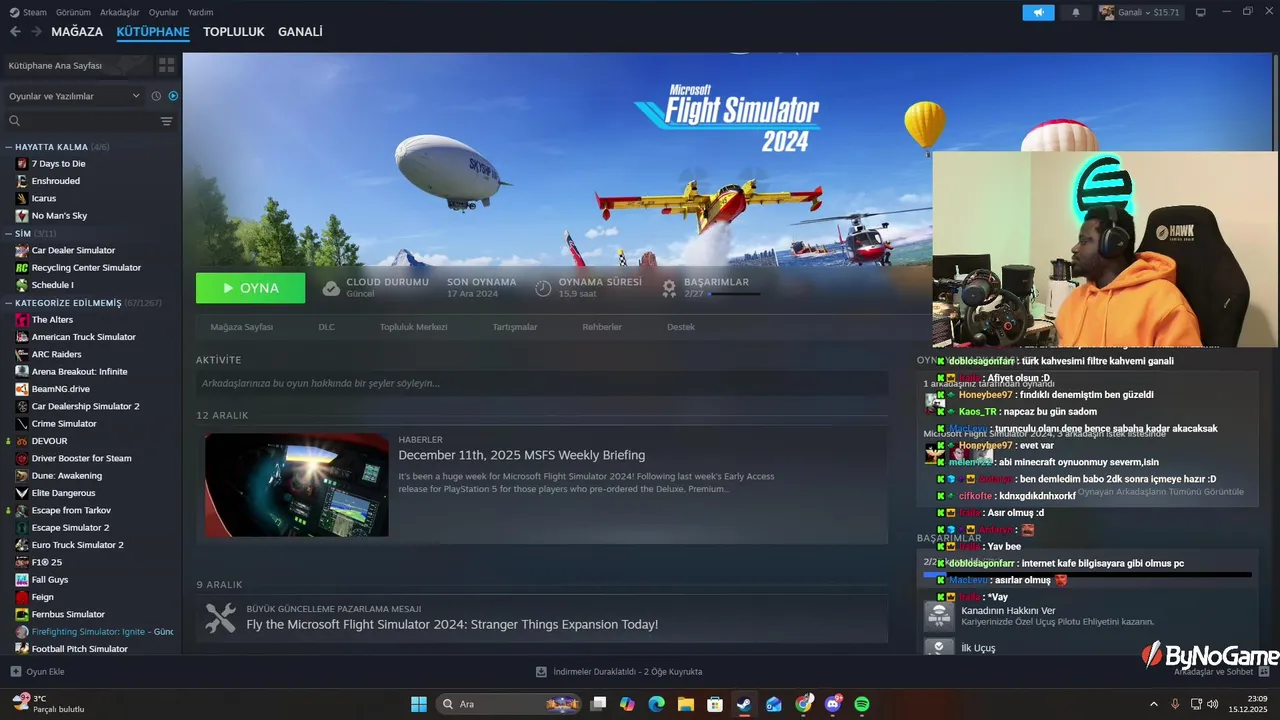Image resolution: width=1280 pixels, height=720 pixels.
Task: Click the add game plus icon
Action: coord(15,671)
